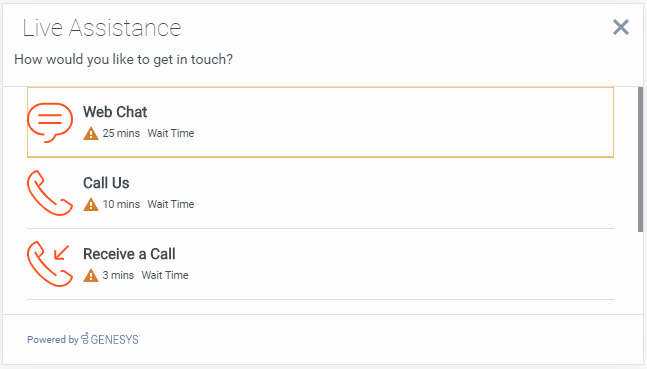
Task: Click the 25 mins Wait Time text
Action: pyautogui.click(x=148, y=133)
